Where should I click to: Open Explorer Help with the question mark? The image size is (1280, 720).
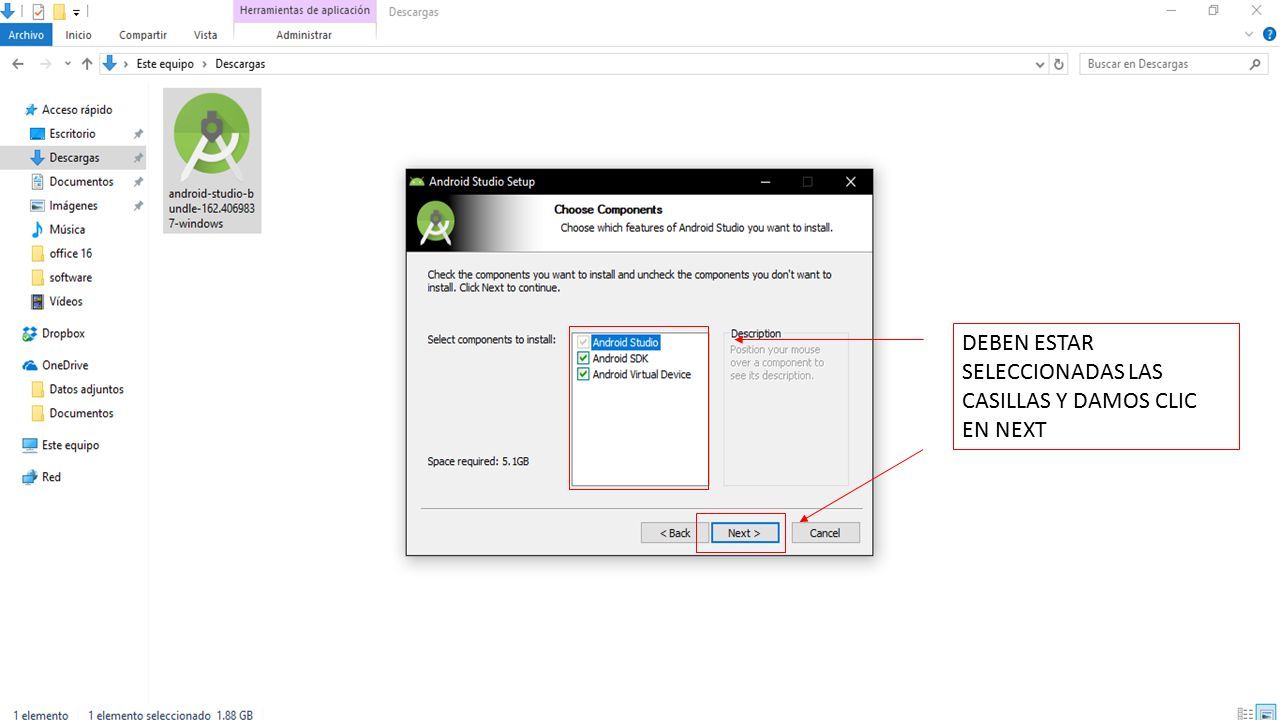(1268, 35)
